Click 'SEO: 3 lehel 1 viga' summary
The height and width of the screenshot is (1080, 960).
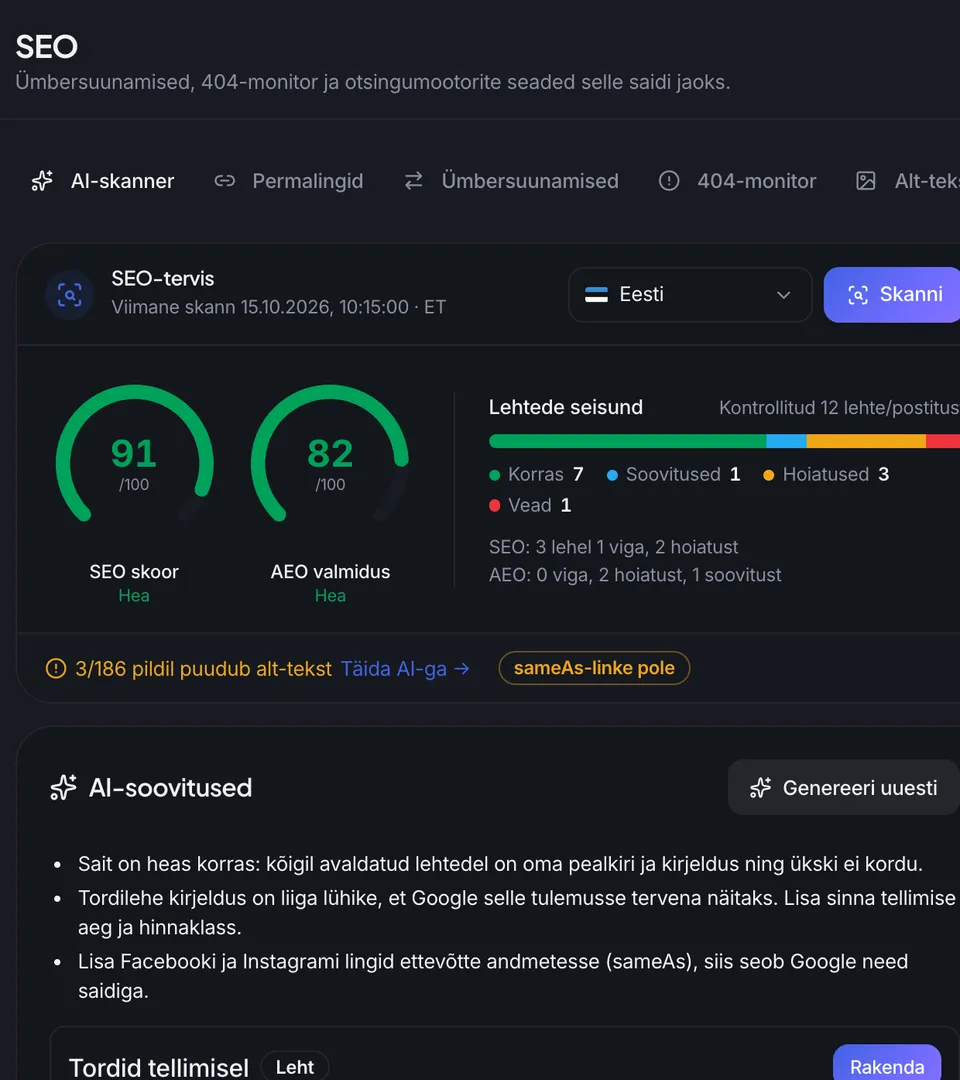(x=613, y=547)
